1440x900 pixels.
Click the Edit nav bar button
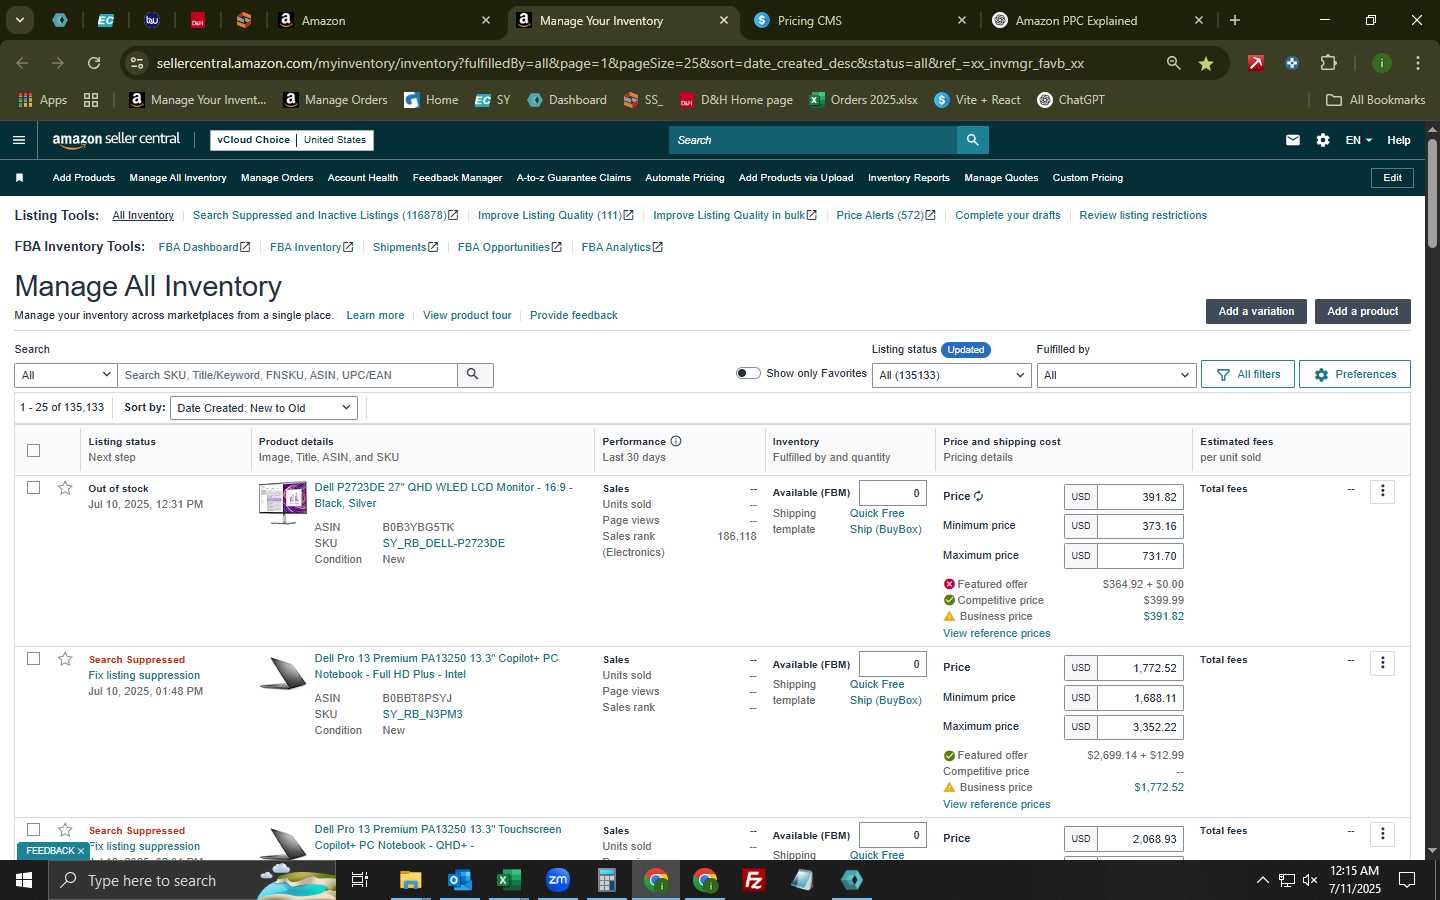1392,178
